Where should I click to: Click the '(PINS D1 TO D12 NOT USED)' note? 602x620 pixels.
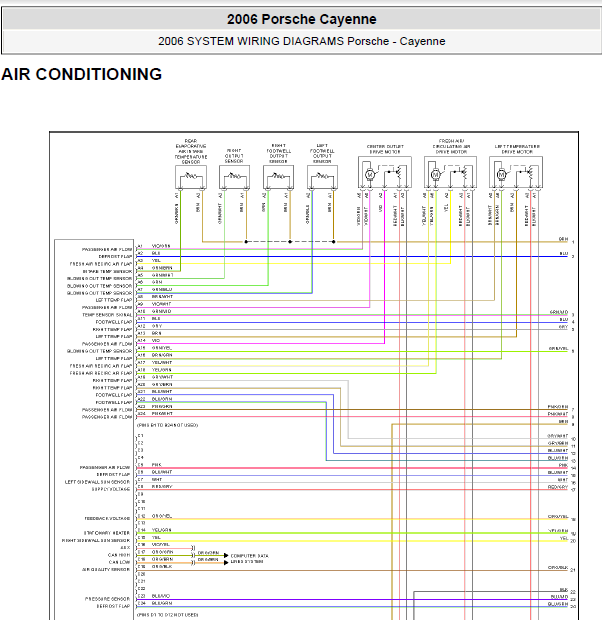pyautogui.click(x=167, y=615)
